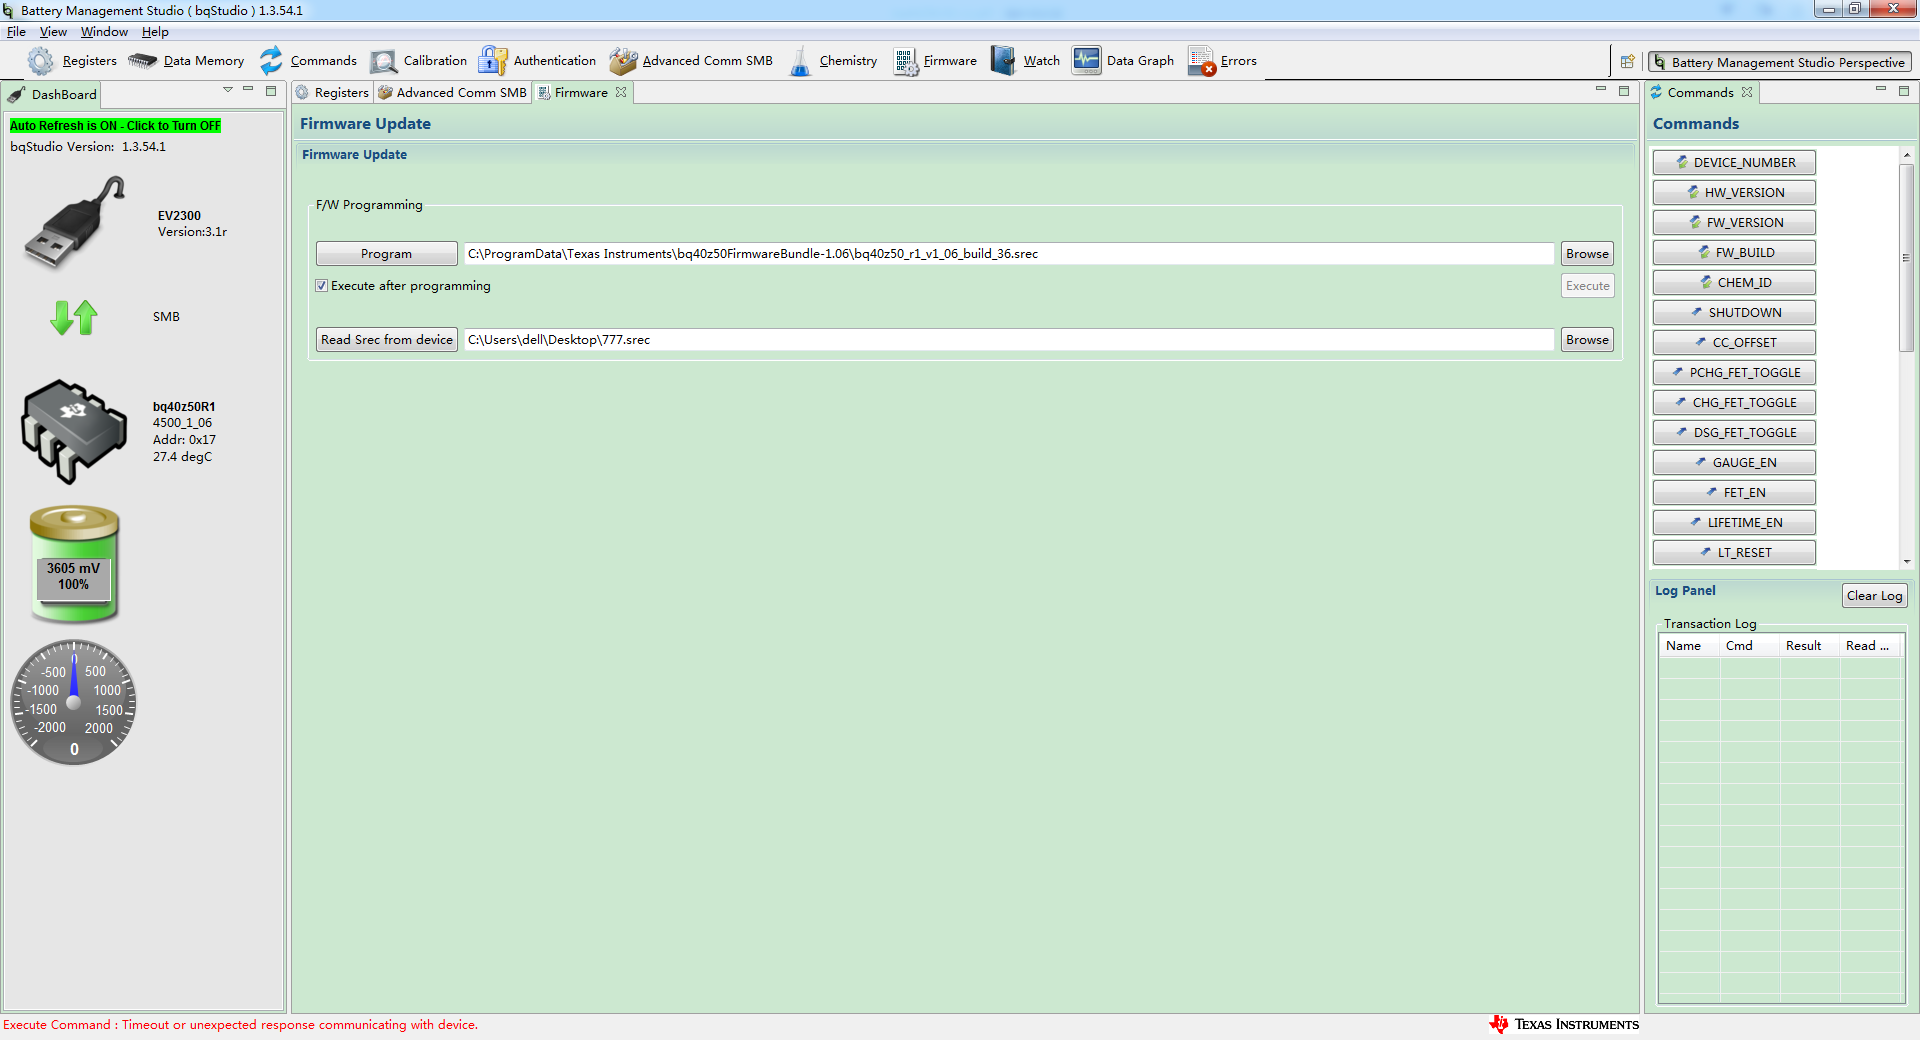Click the Commands list scrollbar up arrow
The image size is (1920, 1040).
1907,155
